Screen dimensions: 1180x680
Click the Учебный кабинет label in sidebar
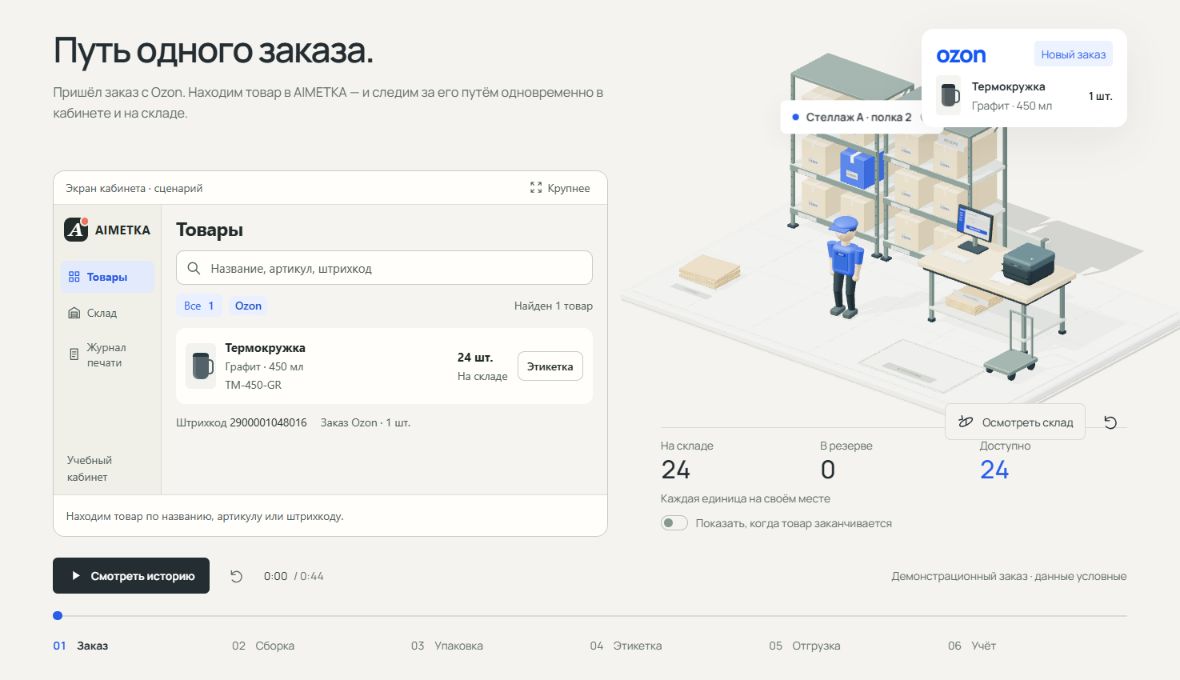(89, 468)
